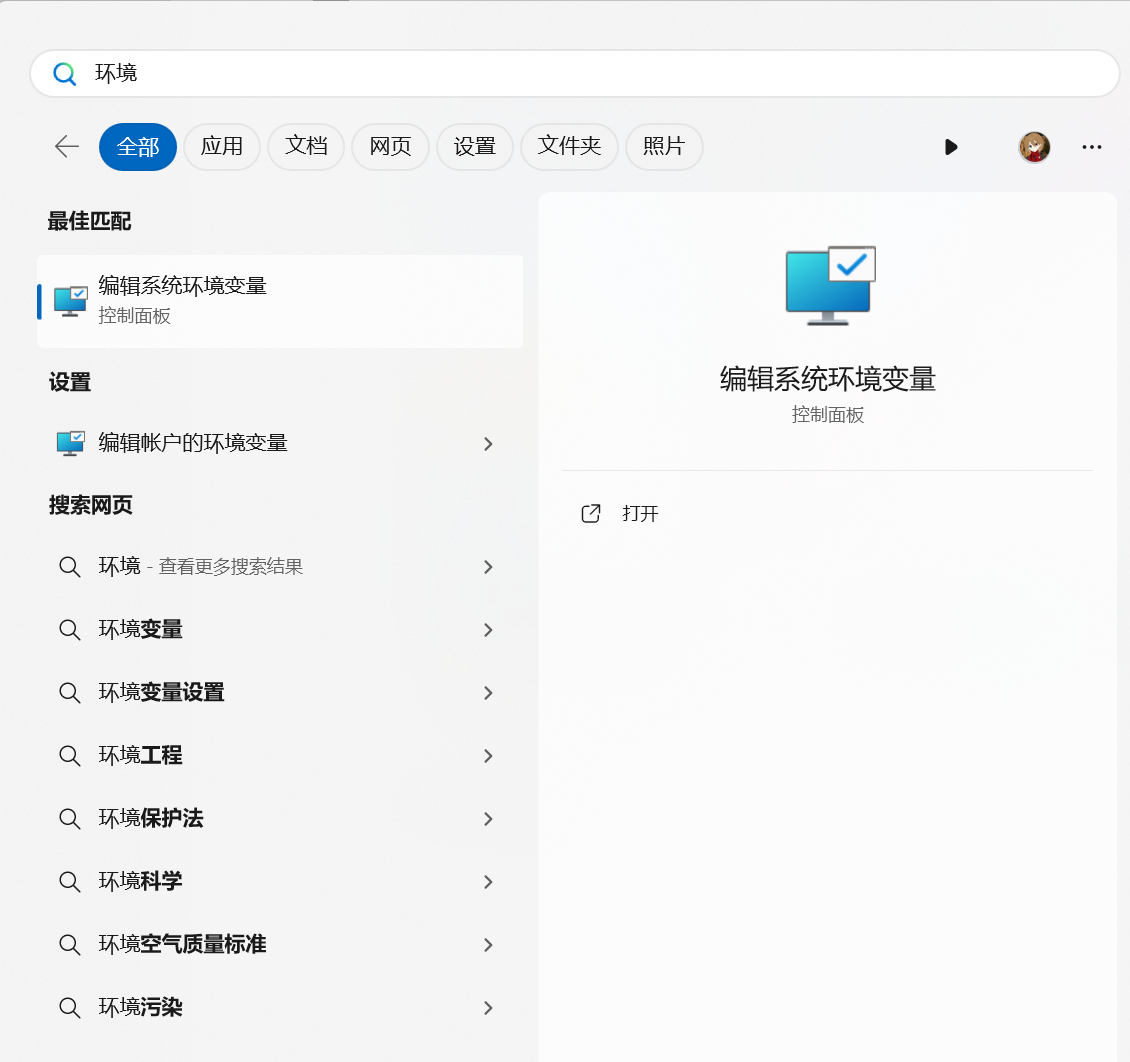This screenshot has height=1062, width=1130.
Task: Switch to the 设置 filter tab
Action: (x=475, y=147)
